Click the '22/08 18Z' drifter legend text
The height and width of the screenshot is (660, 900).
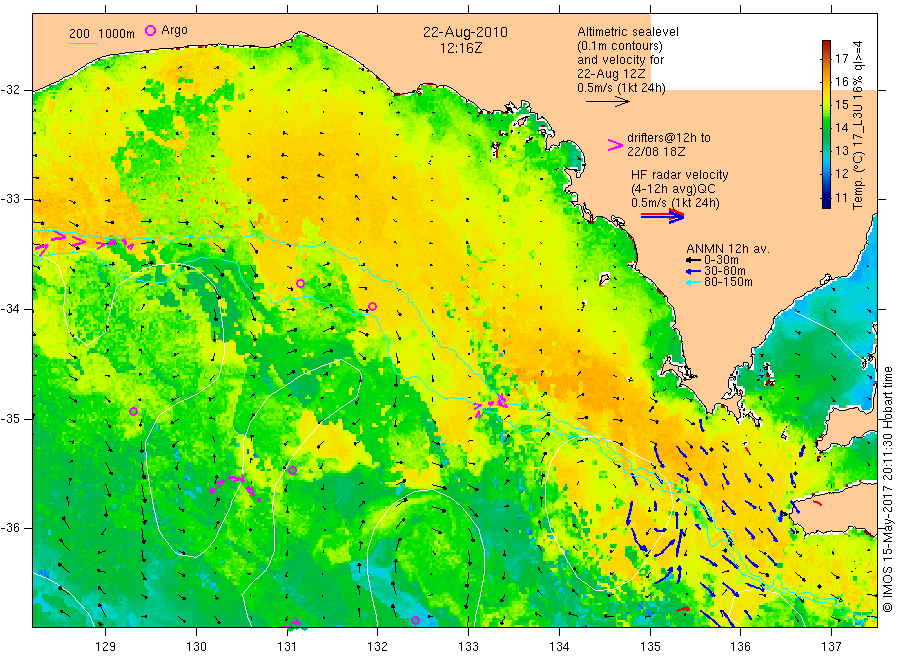656,152
